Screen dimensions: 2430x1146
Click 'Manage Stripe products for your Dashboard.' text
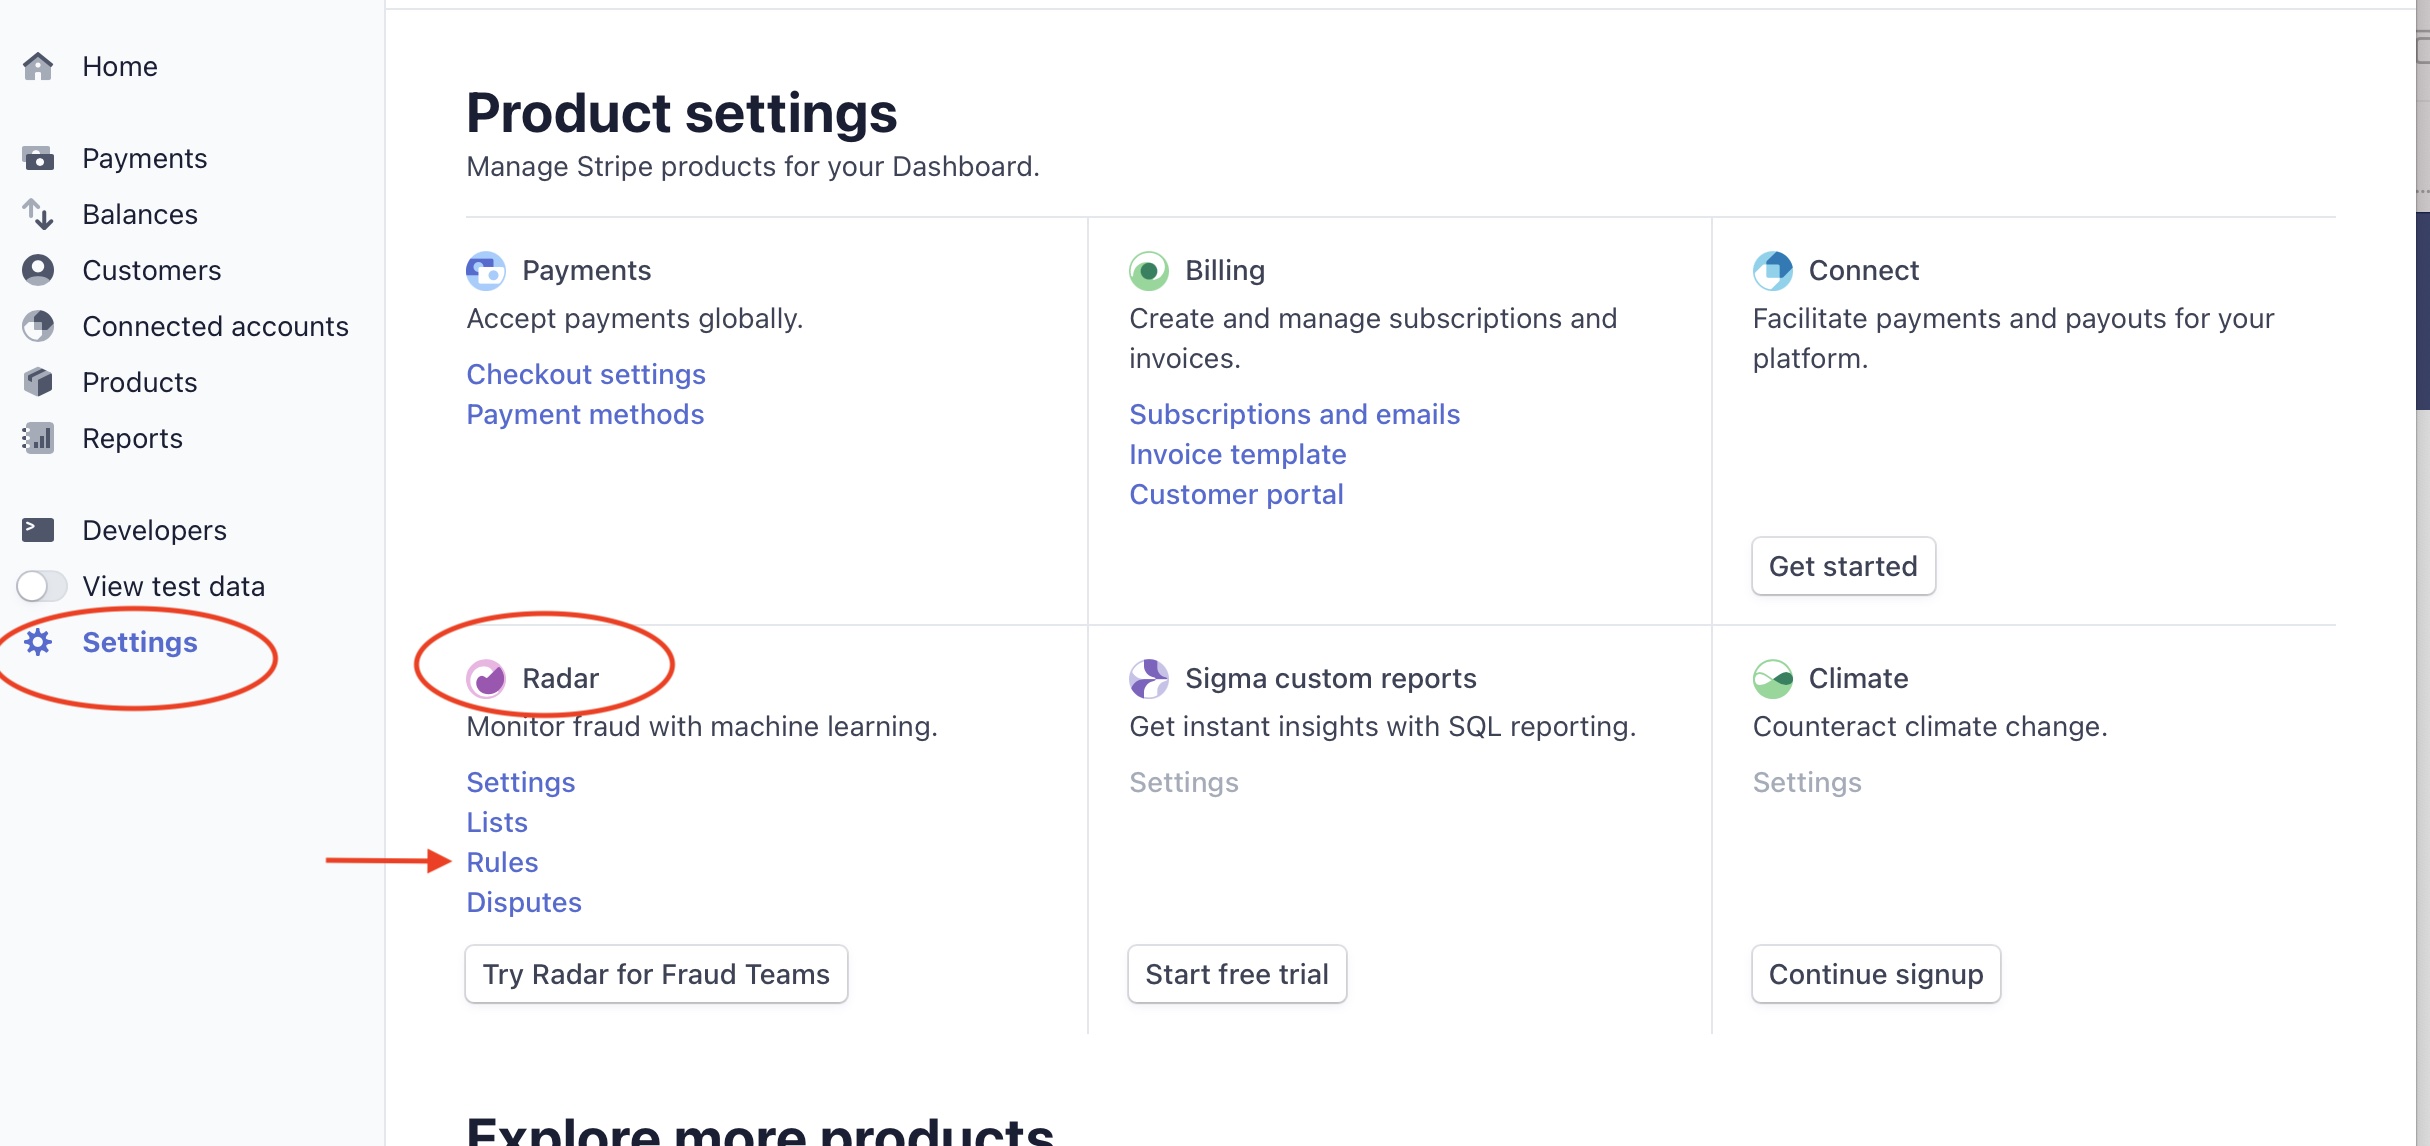point(753,166)
